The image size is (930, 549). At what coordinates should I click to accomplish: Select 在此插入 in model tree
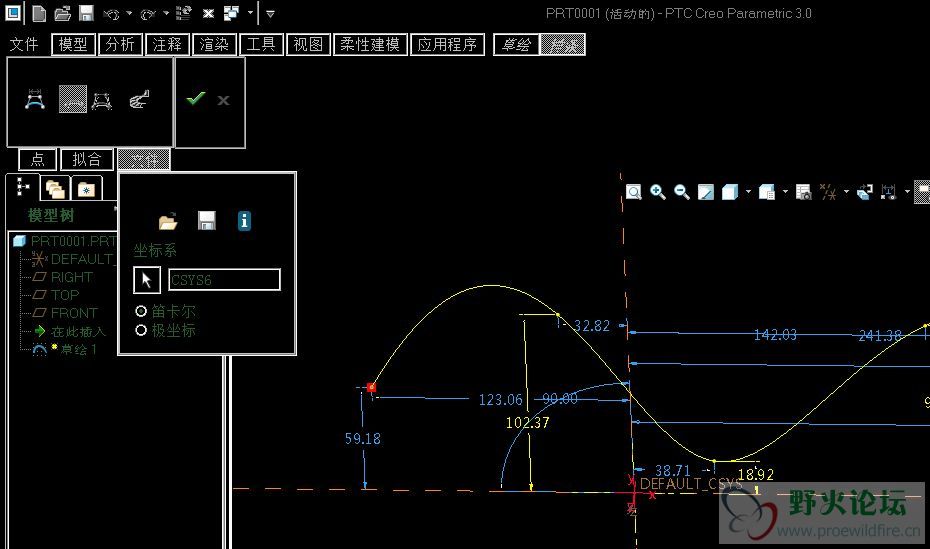click(x=69, y=331)
